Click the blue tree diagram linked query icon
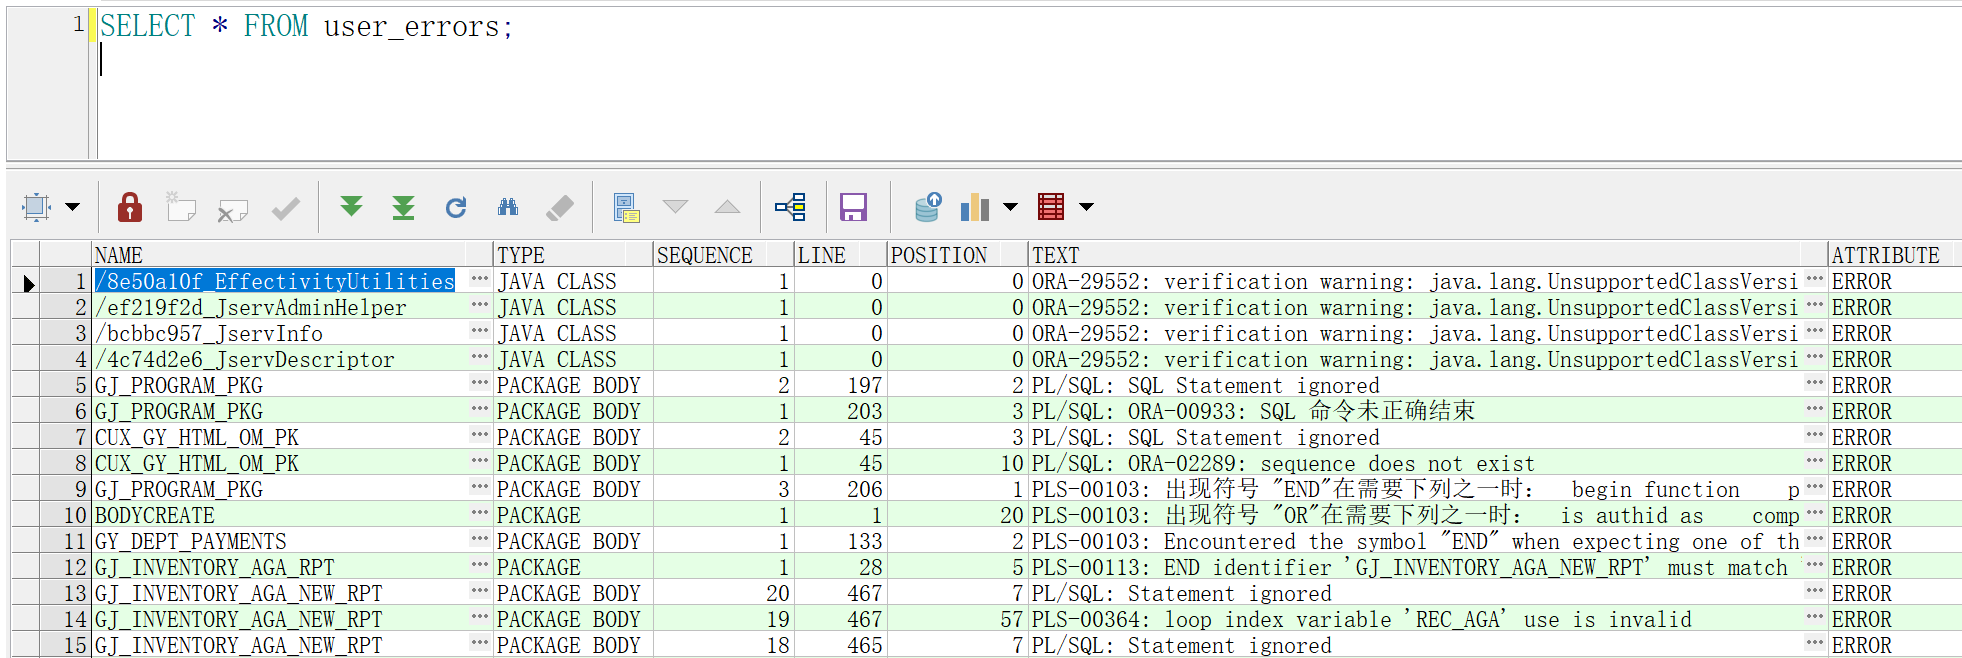The height and width of the screenshot is (658, 1962). (x=790, y=207)
